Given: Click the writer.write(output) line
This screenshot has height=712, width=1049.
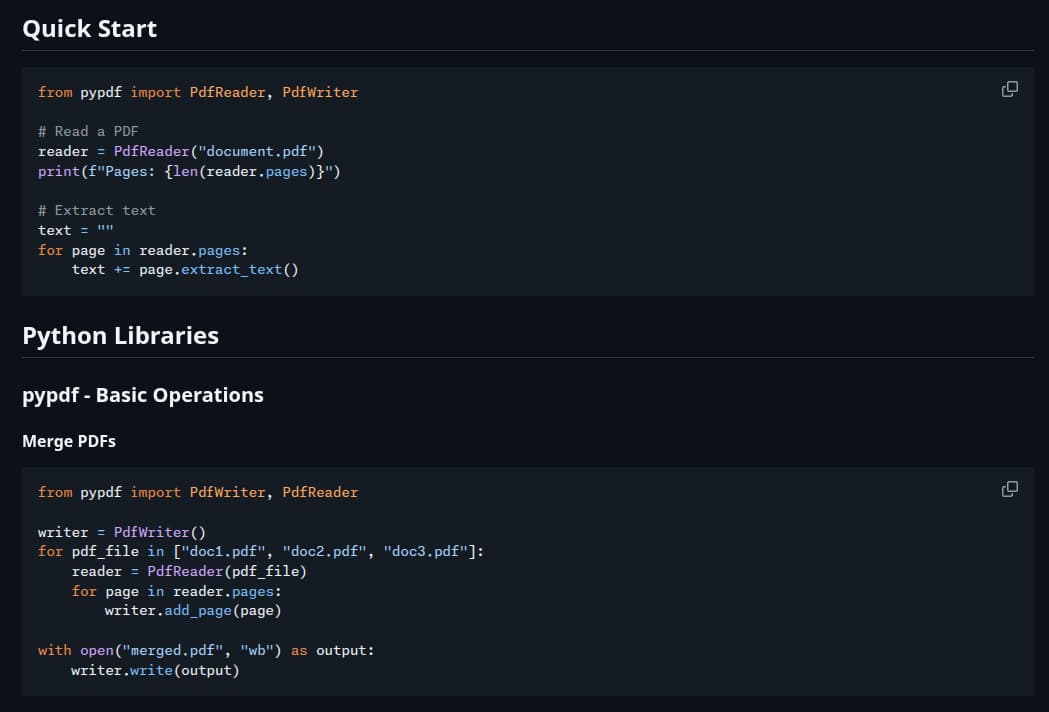Looking at the screenshot, I should pos(155,670).
